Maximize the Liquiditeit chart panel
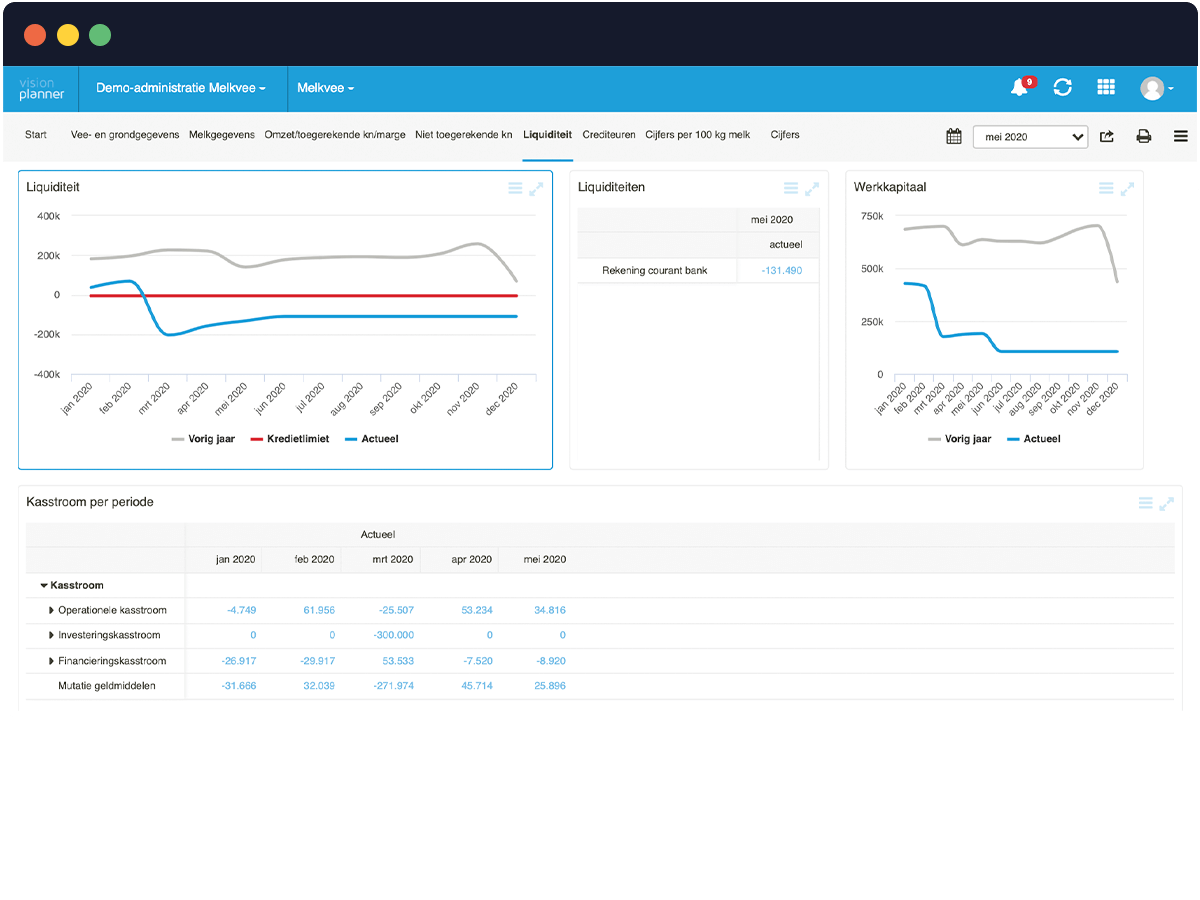This screenshot has height=900, width=1200. tap(536, 188)
